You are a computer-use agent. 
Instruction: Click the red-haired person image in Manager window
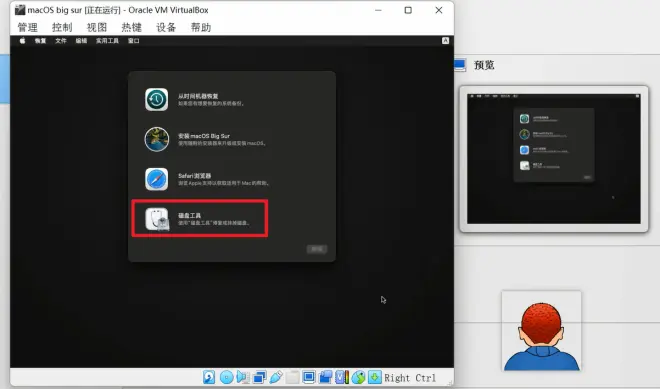[x=541, y=331]
